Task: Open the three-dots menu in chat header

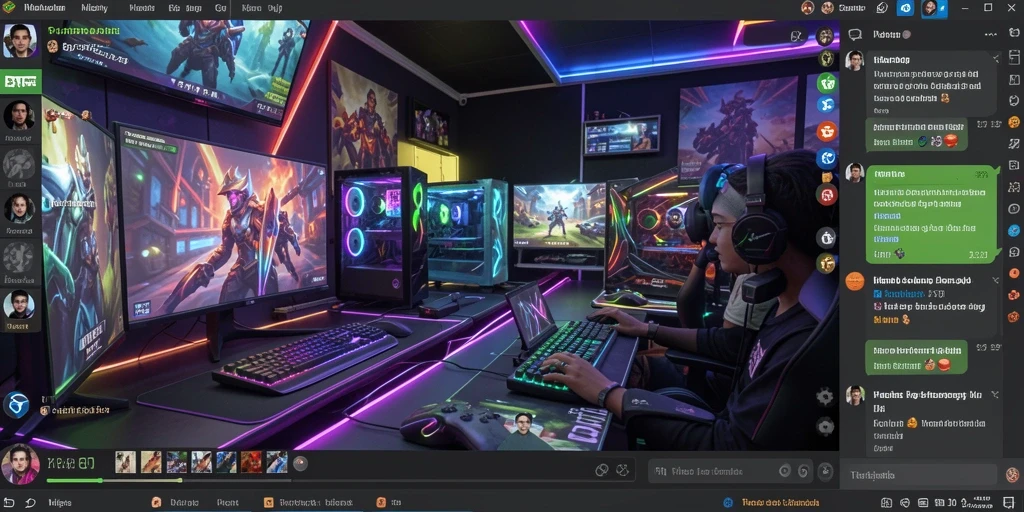Action: click(x=991, y=34)
